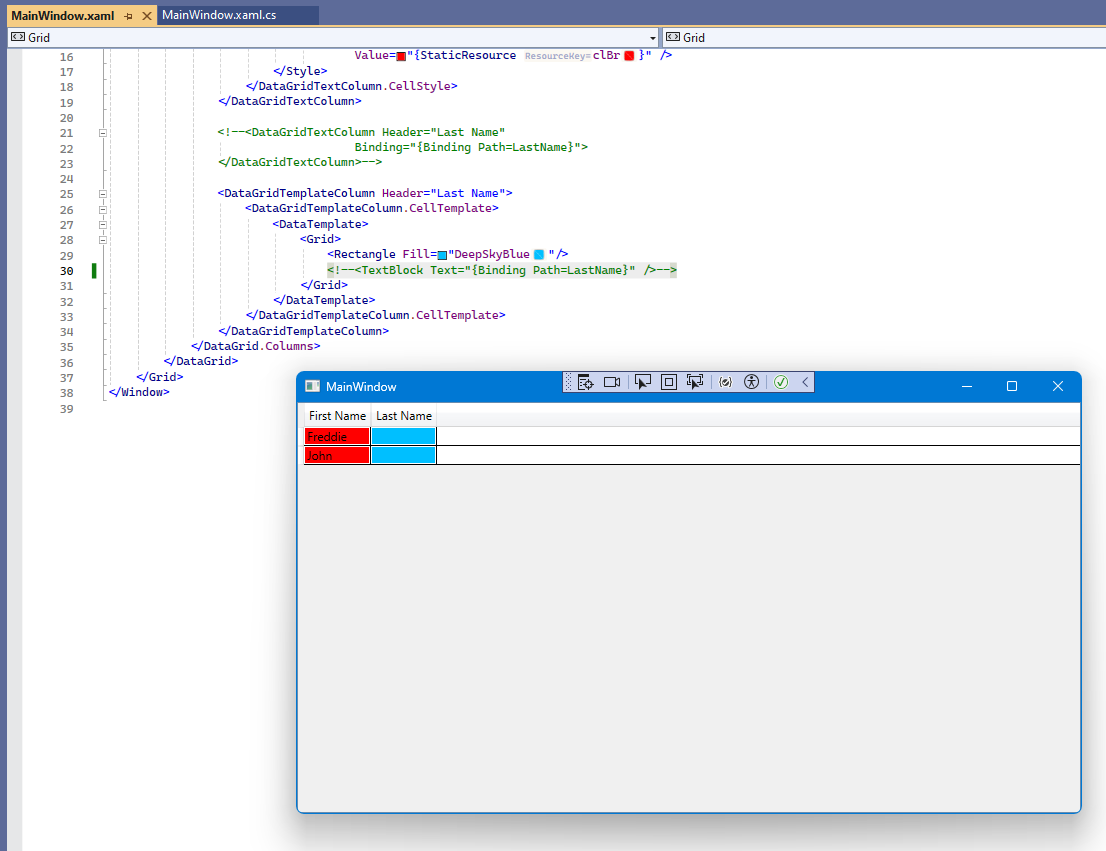
Task: Click the commented TextBlock line of code
Action: tap(502, 270)
